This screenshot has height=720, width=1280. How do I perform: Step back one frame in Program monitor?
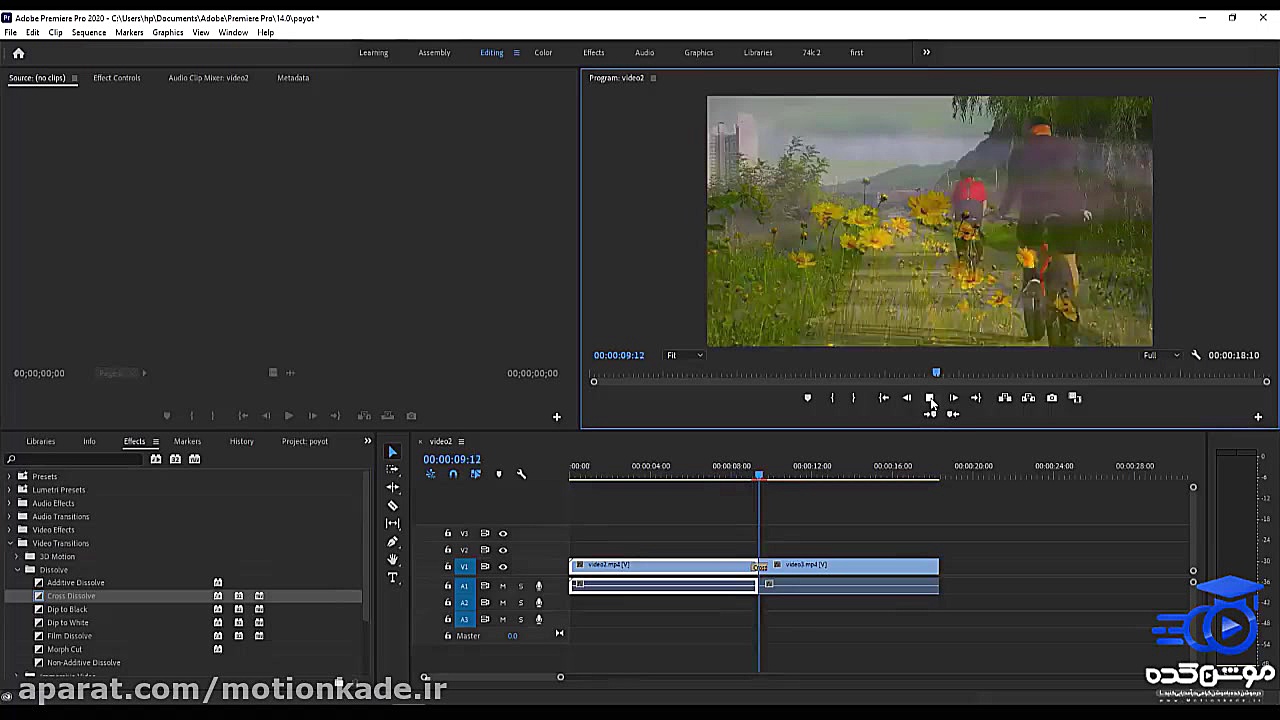[907, 398]
